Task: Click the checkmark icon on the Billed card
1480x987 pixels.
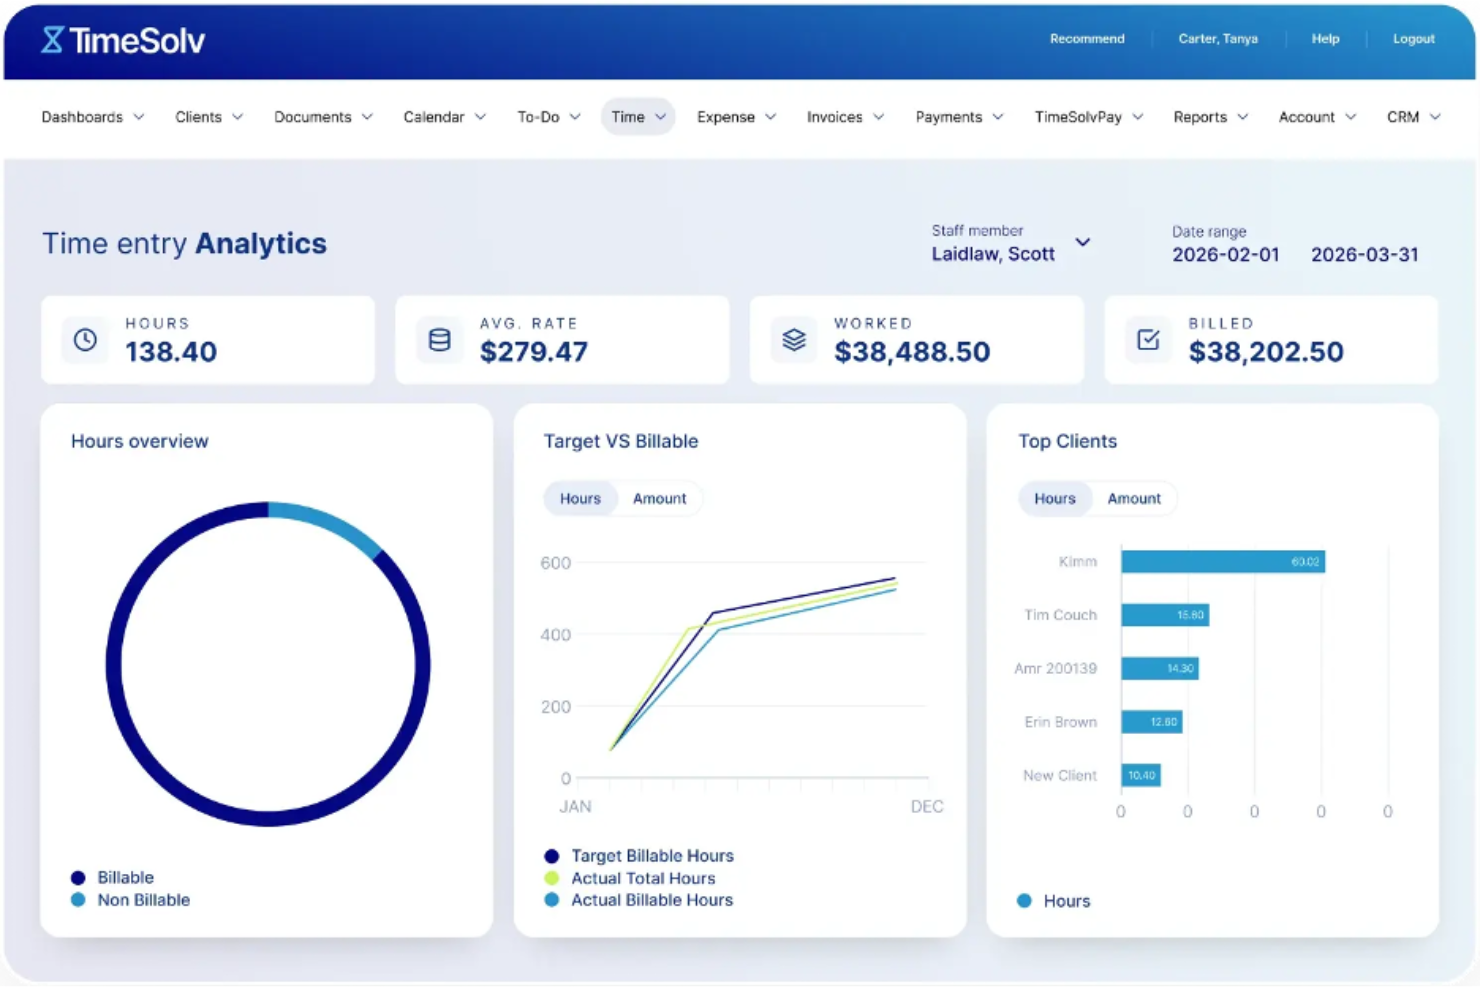Action: pos(1148,340)
